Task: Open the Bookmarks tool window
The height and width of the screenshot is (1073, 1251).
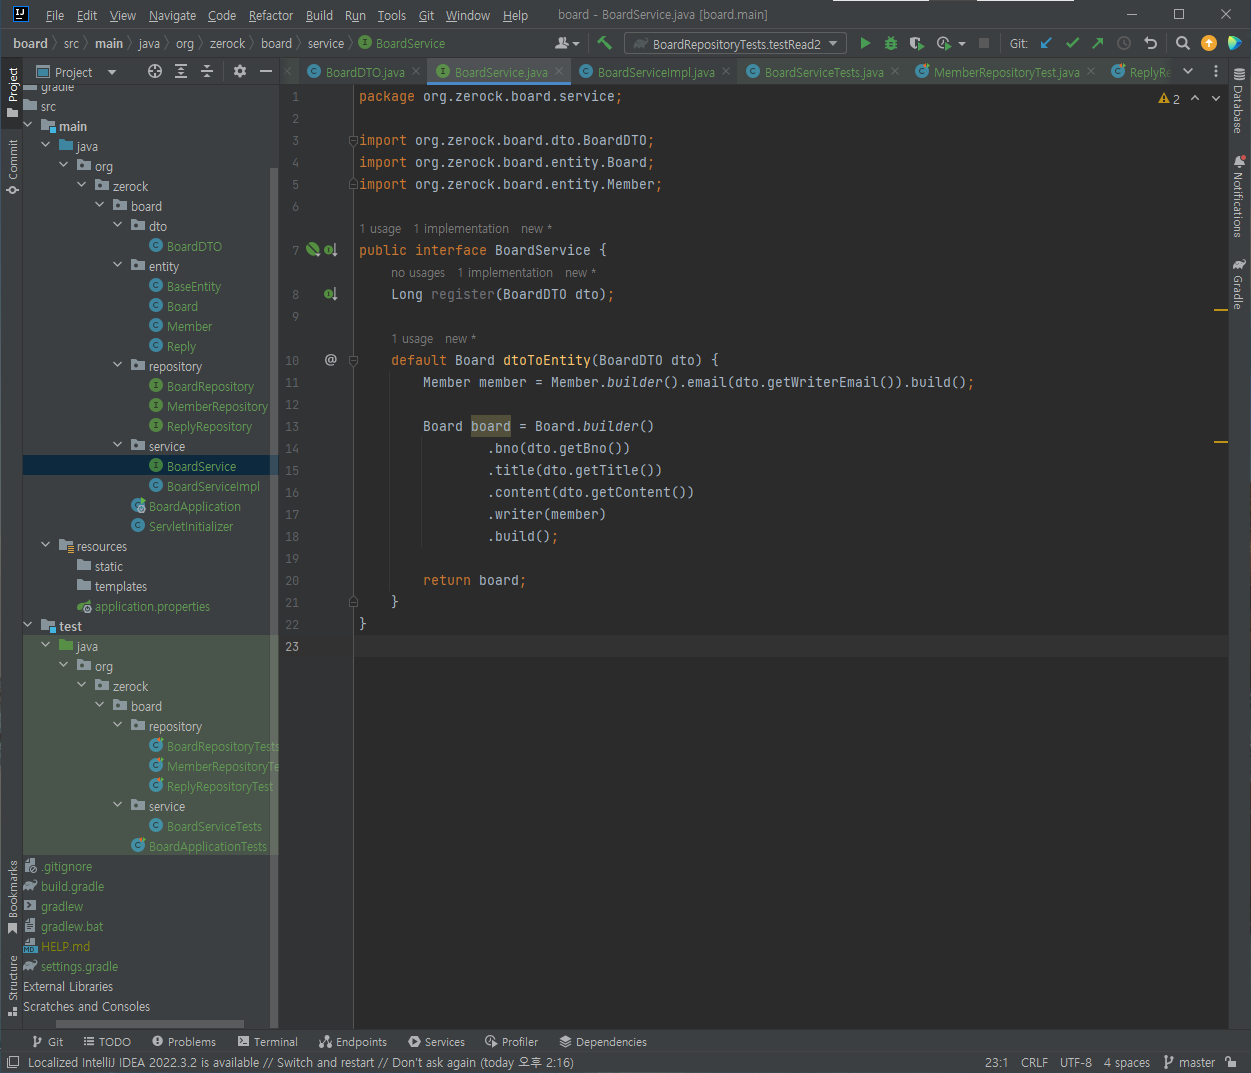Action: point(12,897)
